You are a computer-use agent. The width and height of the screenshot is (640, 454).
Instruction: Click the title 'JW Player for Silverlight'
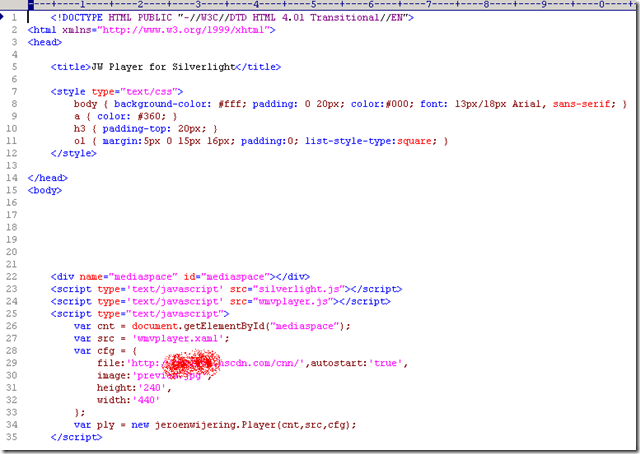(166, 67)
